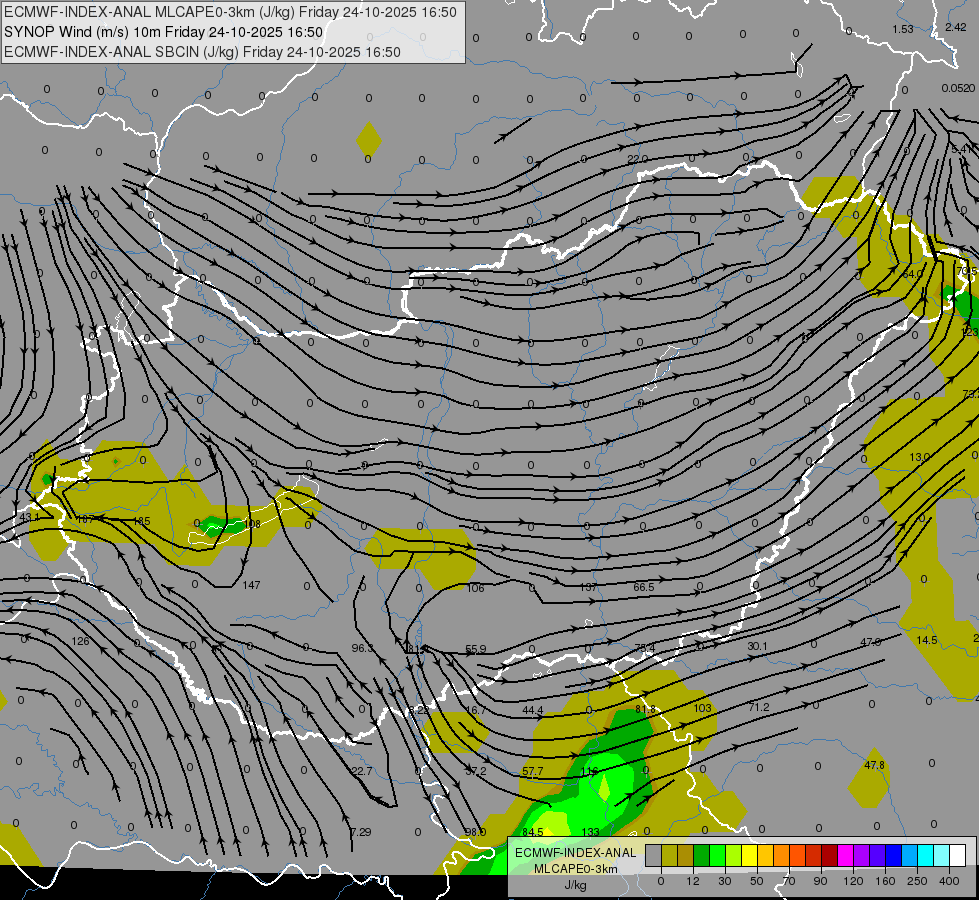Pick the purple swatch right of the 120 tick
The width and height of the screenshot is (979, 900).
pos(862,855)
